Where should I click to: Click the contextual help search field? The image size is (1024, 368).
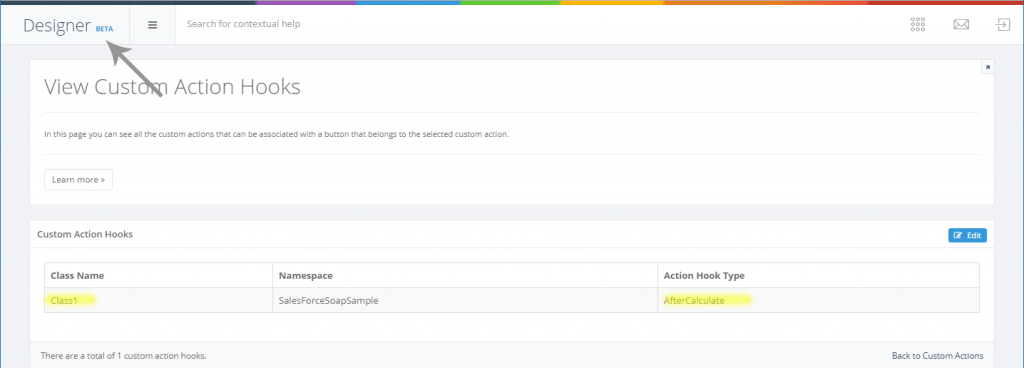tap(244, 24)
